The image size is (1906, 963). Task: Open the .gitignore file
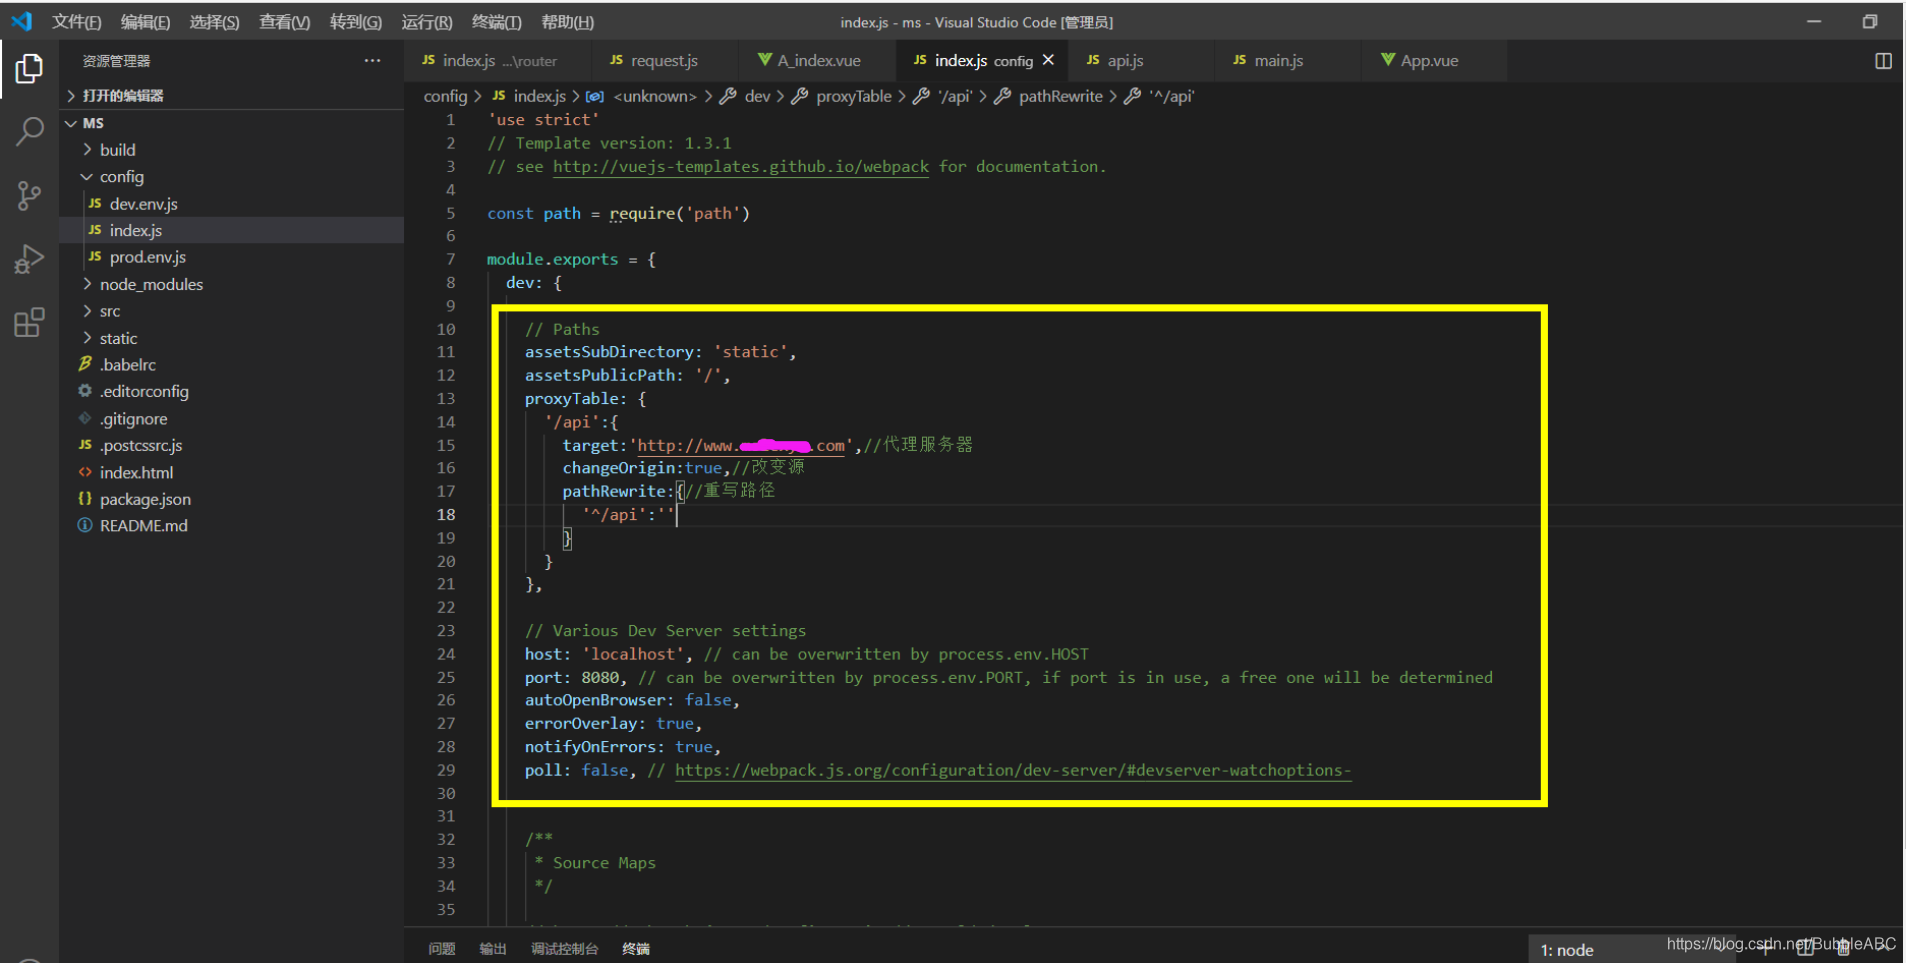click(x=133, y=419)
